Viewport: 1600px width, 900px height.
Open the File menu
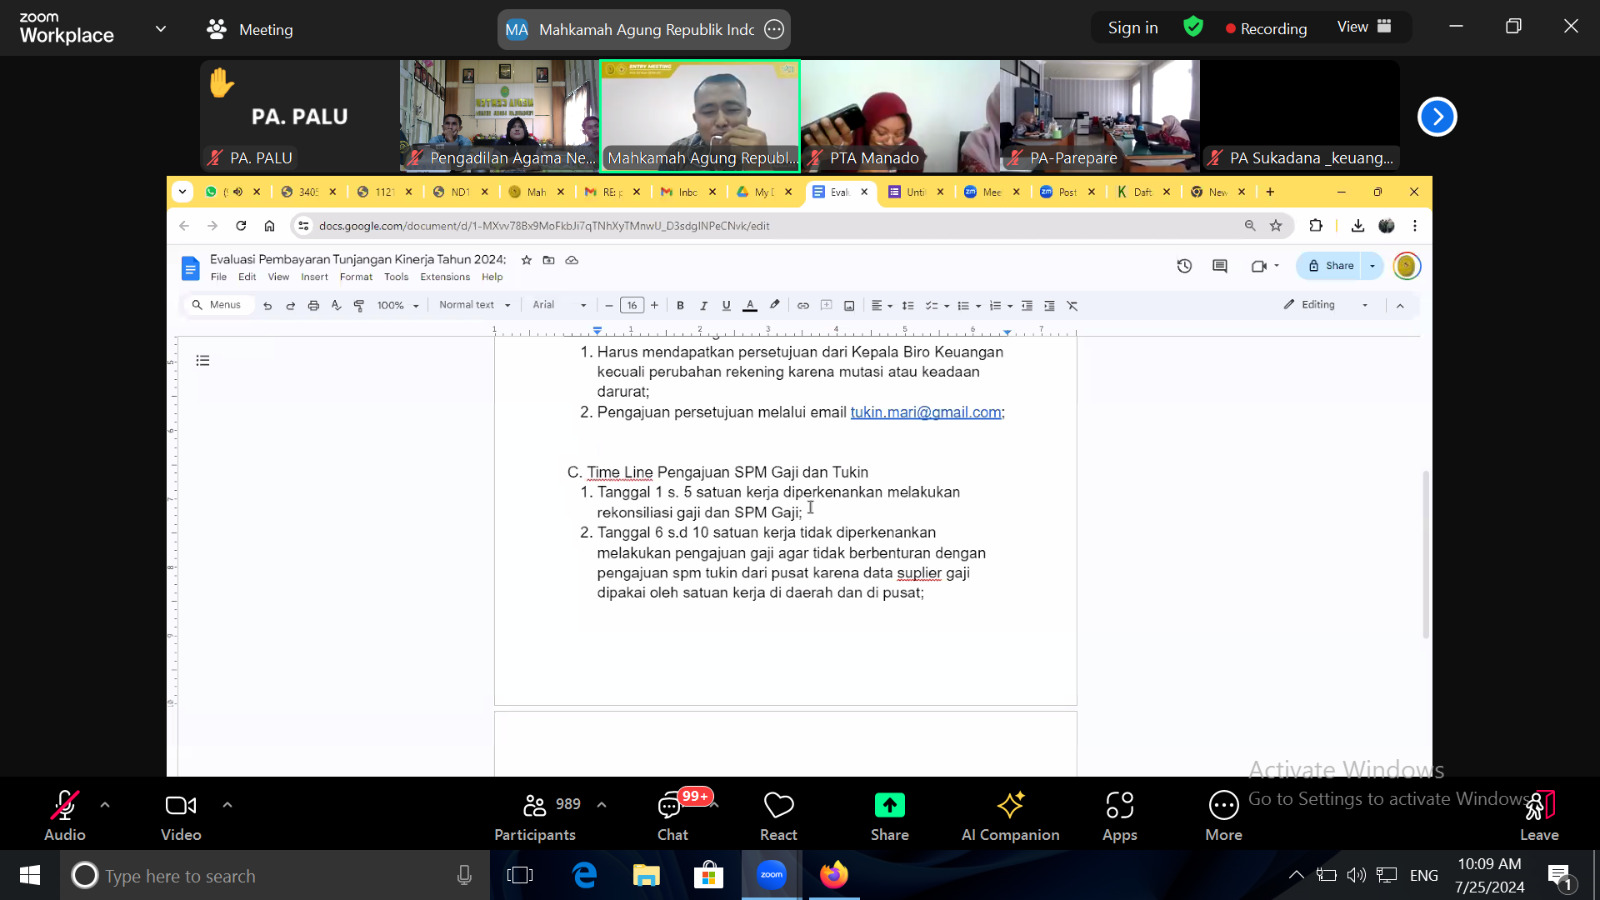(219, 277)
